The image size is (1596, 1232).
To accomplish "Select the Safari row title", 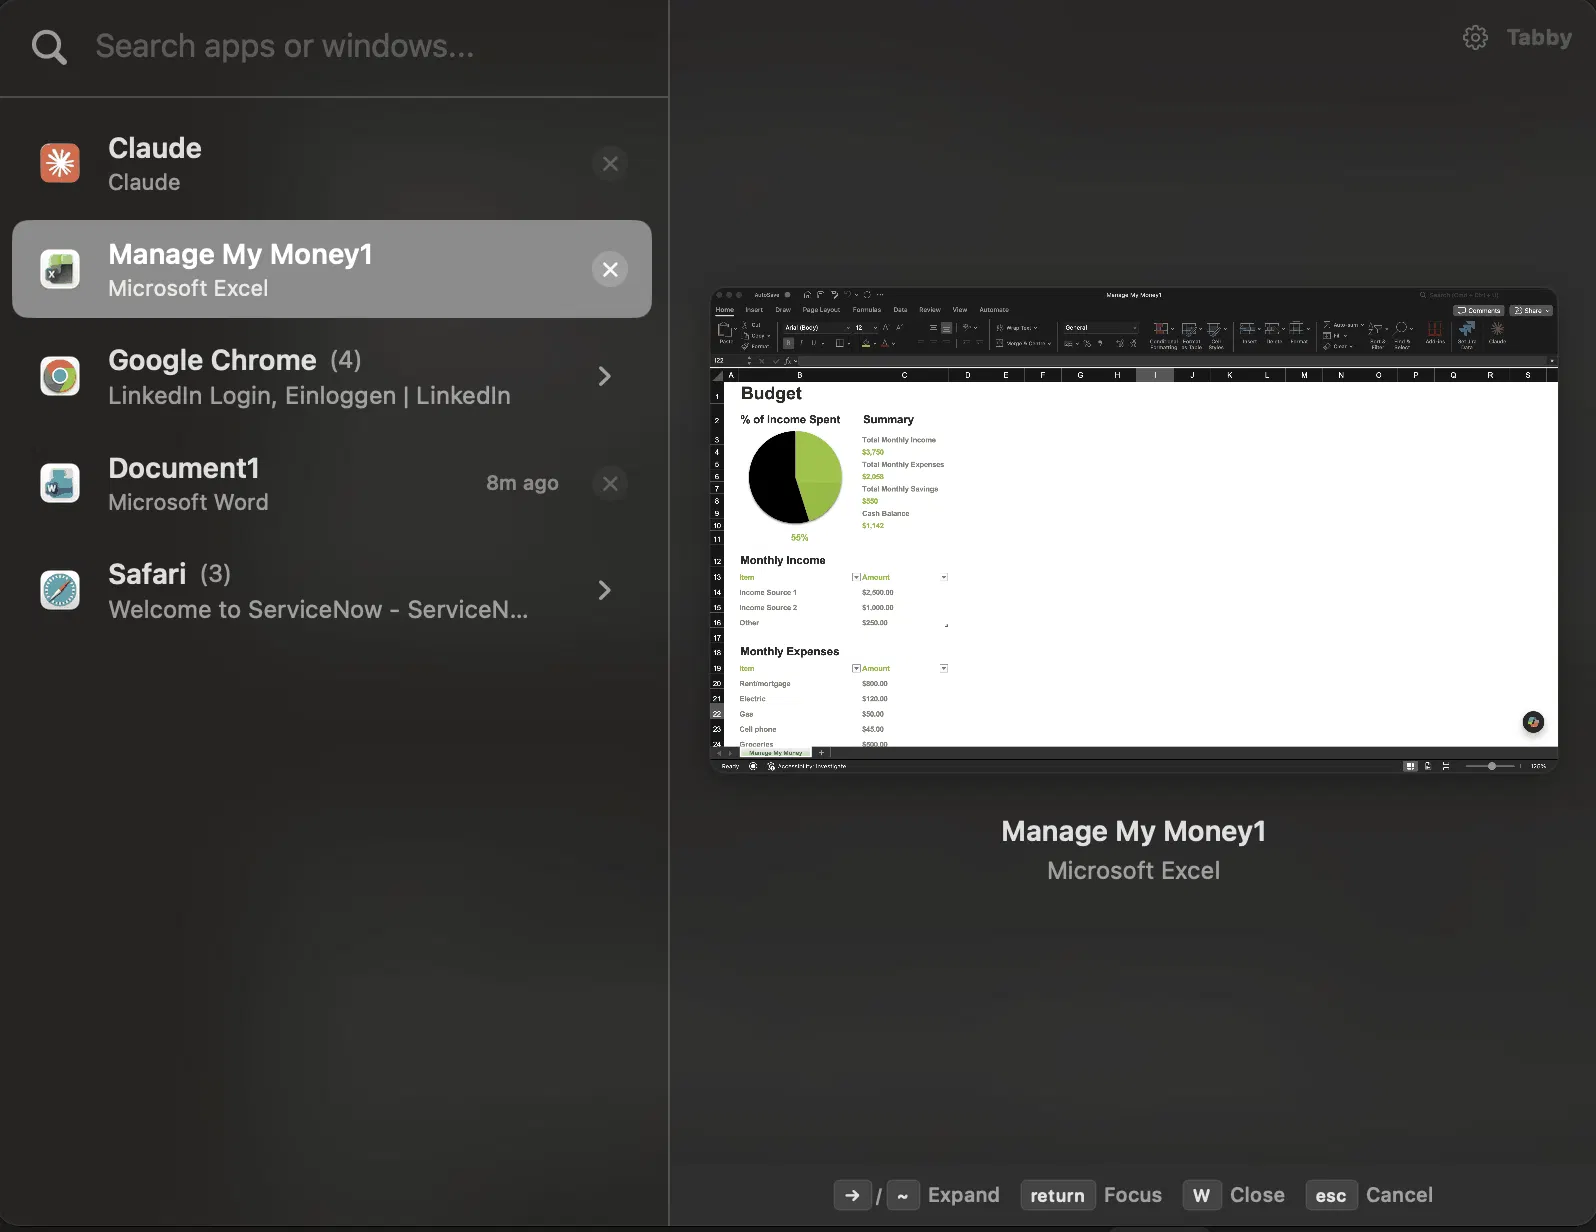I will pos(147,574).
